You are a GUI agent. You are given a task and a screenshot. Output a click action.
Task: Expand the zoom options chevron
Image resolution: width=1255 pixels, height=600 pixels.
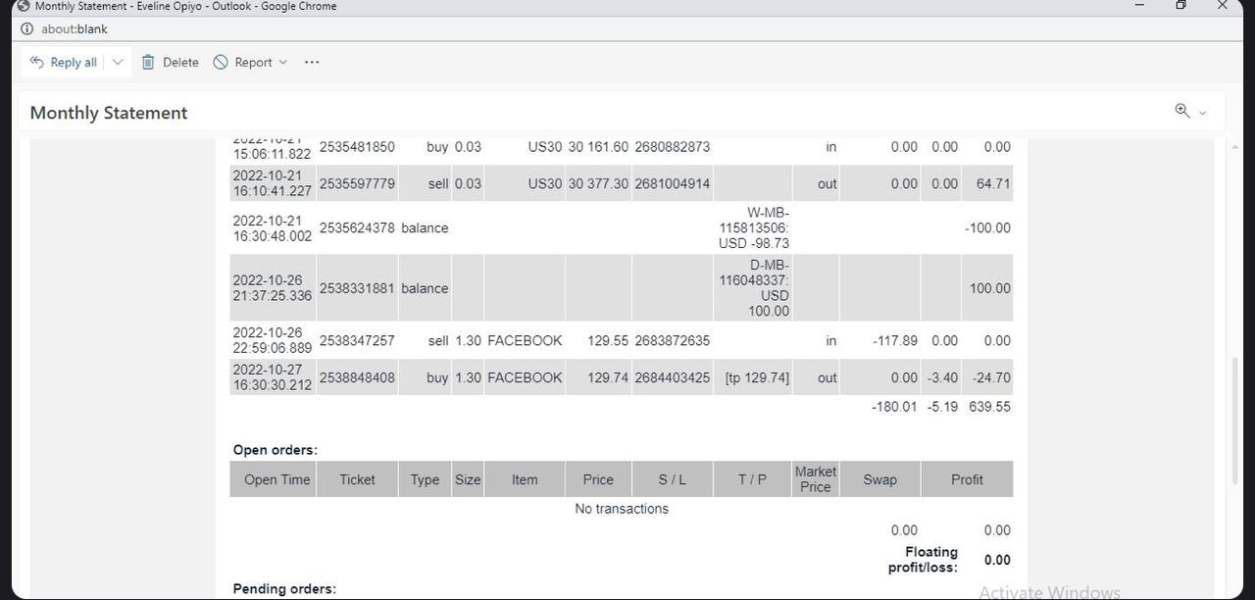[1202, 112]
